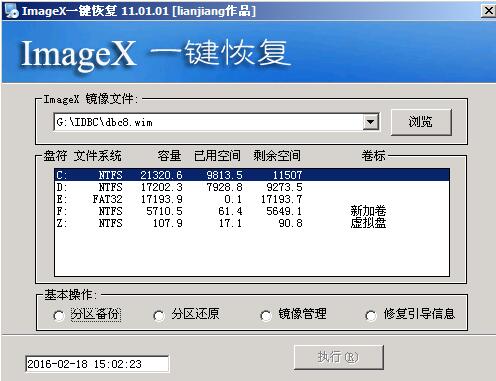Select the 镜像管理 radio button
Screen dimensions: 496x381
coord(266,315)
